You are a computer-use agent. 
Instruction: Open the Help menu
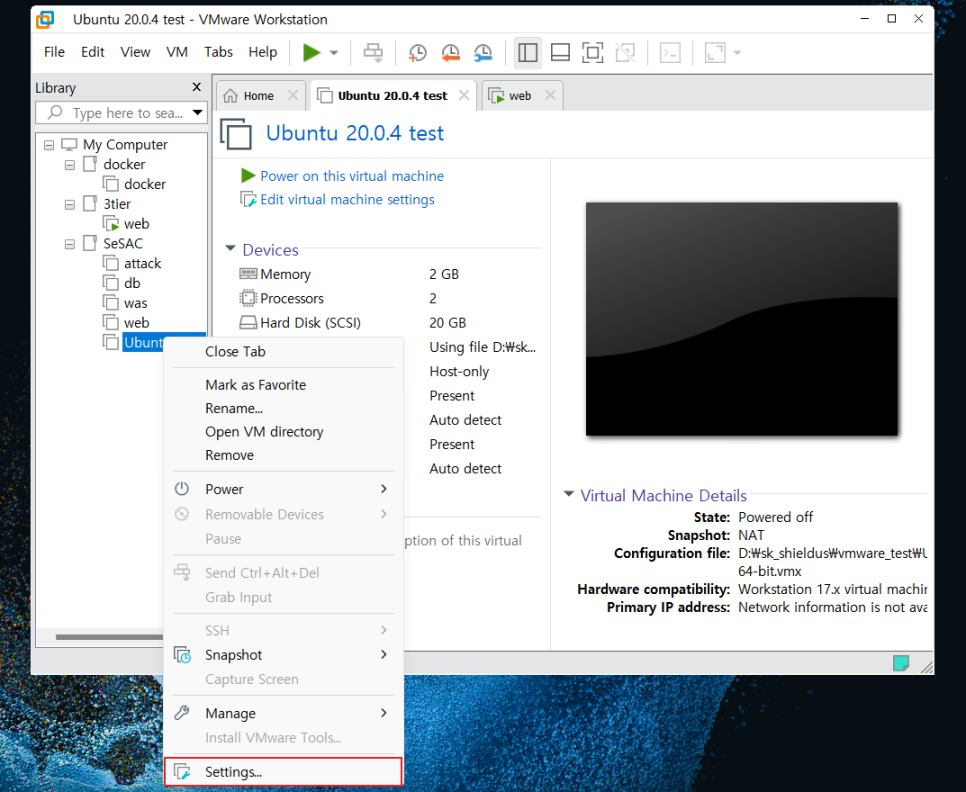(262, 52)
